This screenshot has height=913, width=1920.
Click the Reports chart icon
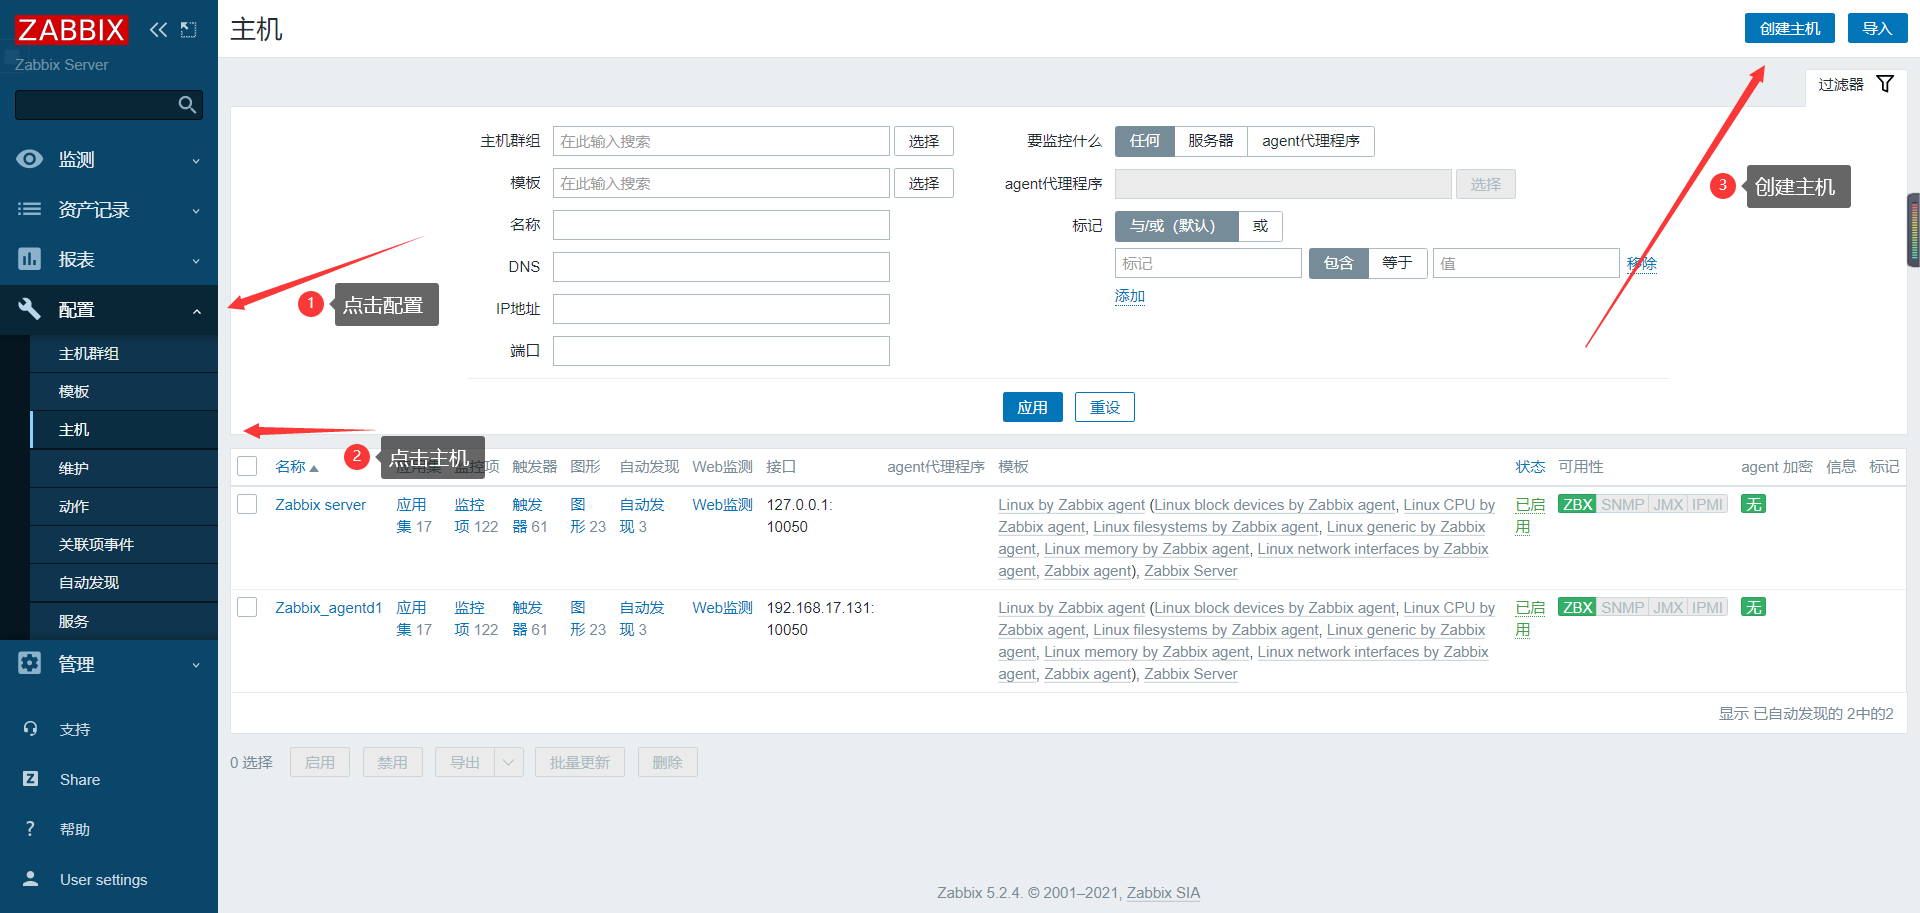pos(30,259)
